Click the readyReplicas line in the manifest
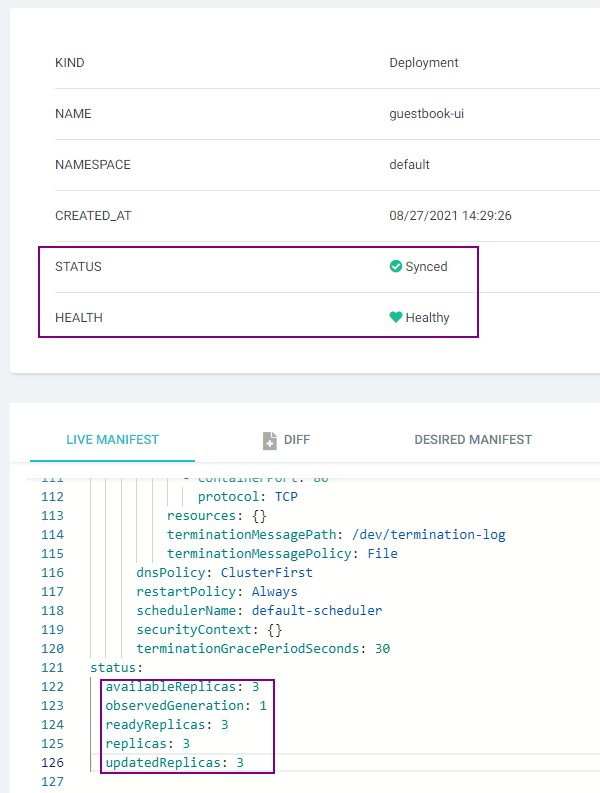 click(x=167, y=725)
